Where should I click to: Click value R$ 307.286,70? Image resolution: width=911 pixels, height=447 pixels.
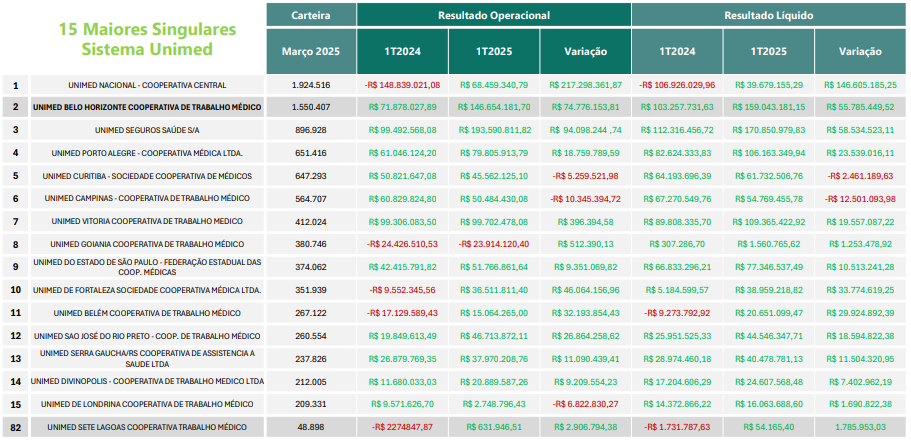pyautogui.click(x=677, y=244)
